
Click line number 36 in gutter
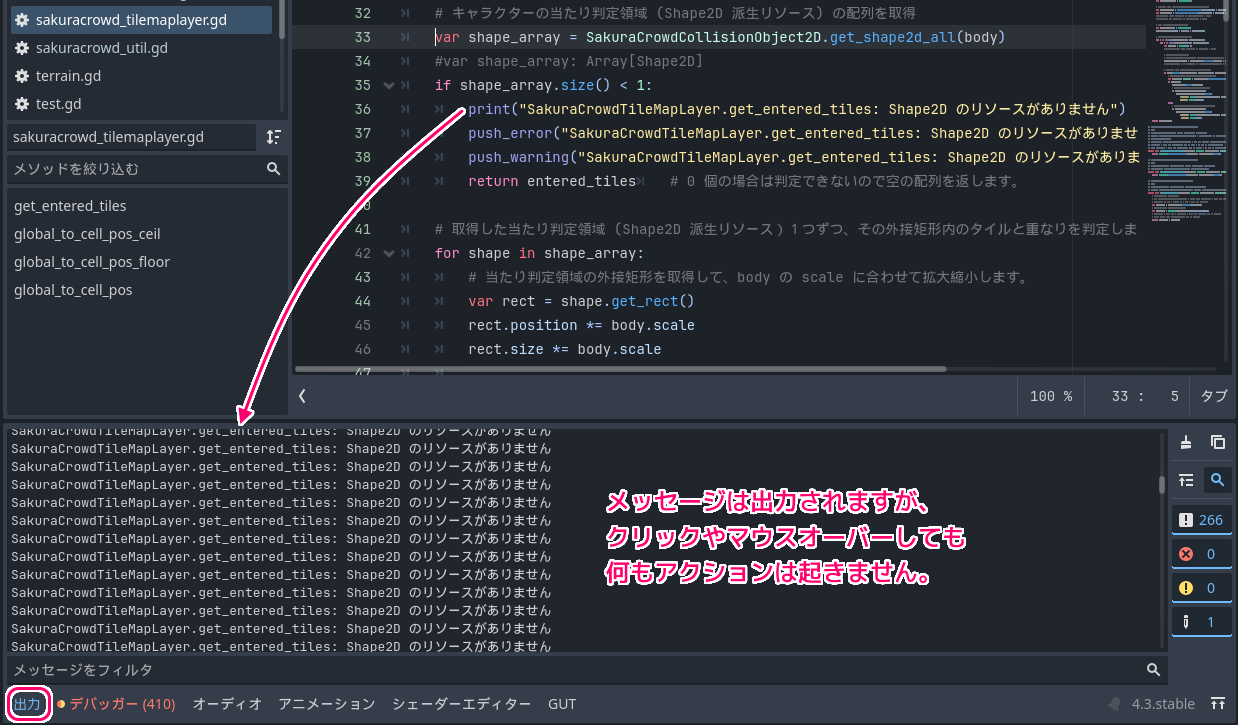pos(362,109)
